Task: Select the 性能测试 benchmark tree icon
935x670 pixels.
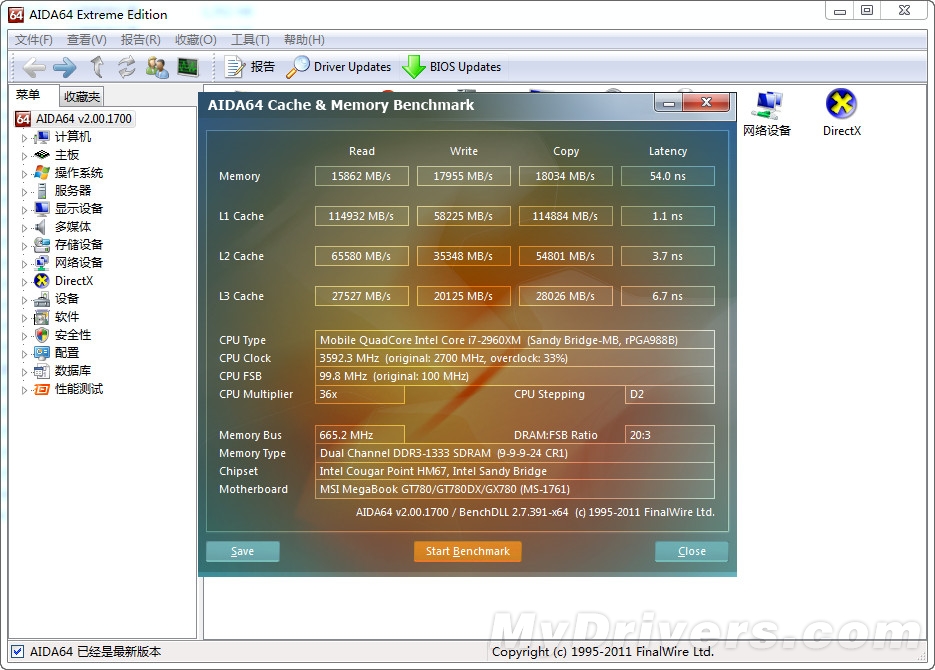Action: tap(42, 389)
